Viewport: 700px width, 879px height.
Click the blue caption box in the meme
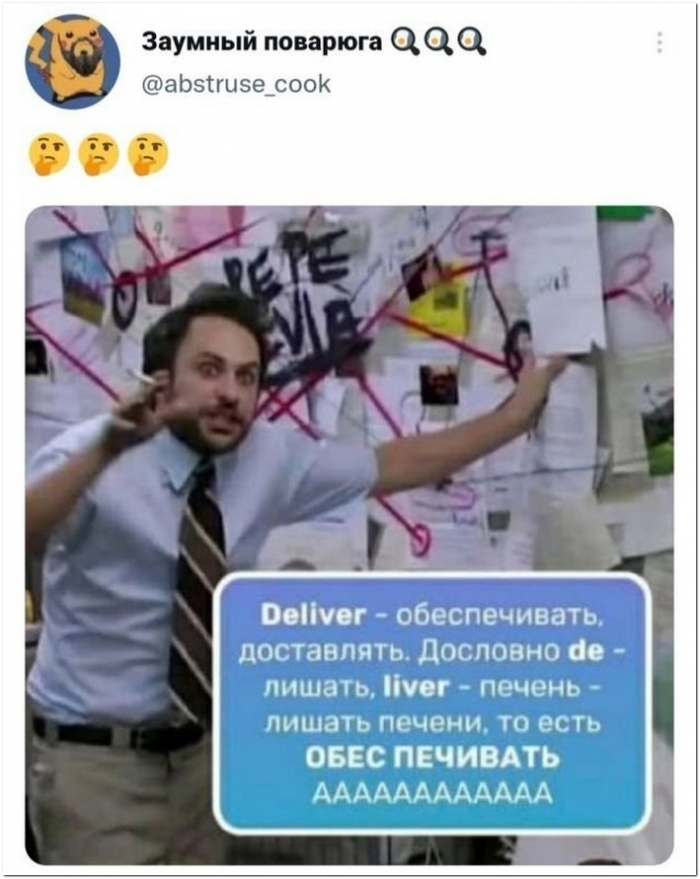pyautogui.click(x=432, y=704)
